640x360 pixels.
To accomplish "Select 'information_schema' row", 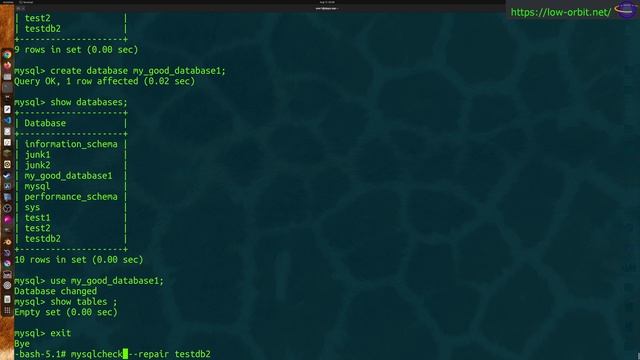I will [x=71, y=144].
